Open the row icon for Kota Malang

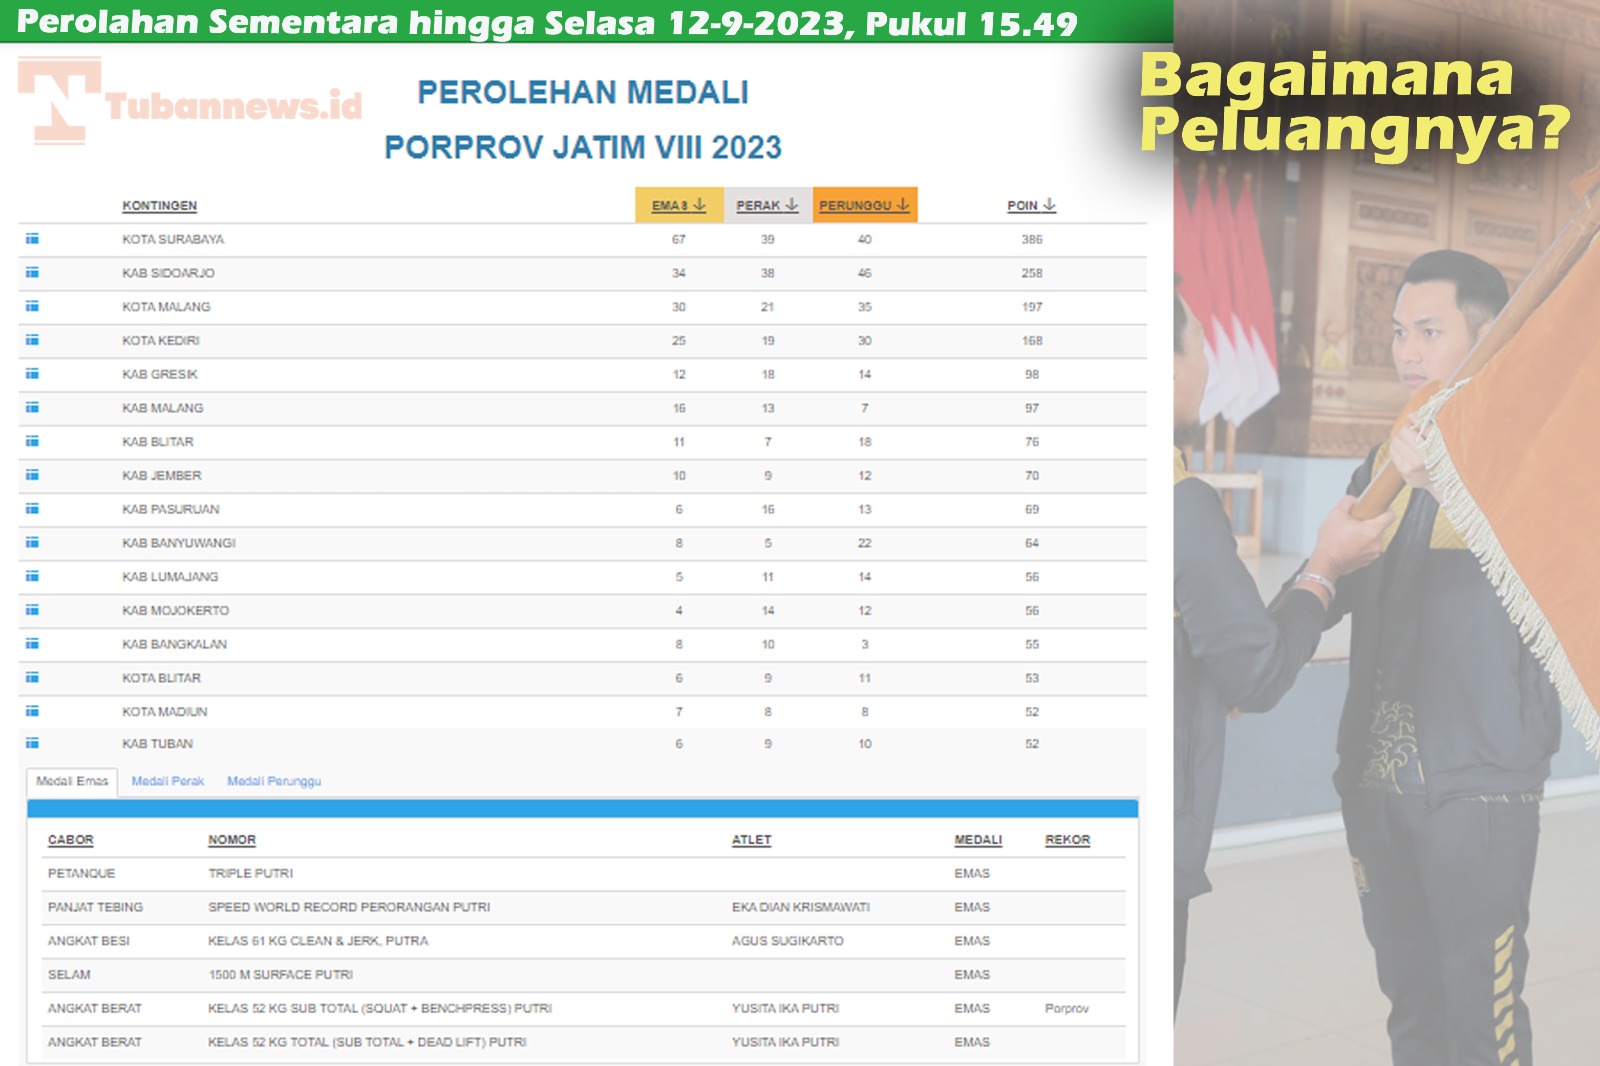[x=32, y=307]
